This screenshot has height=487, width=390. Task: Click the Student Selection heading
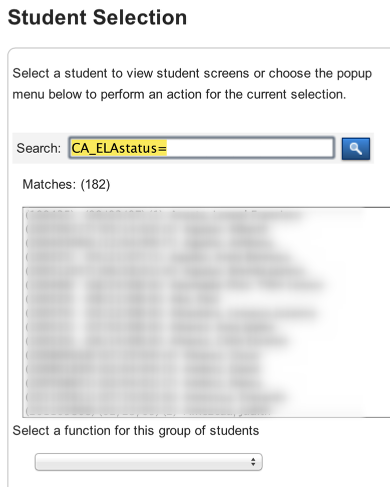click(97, 17)
